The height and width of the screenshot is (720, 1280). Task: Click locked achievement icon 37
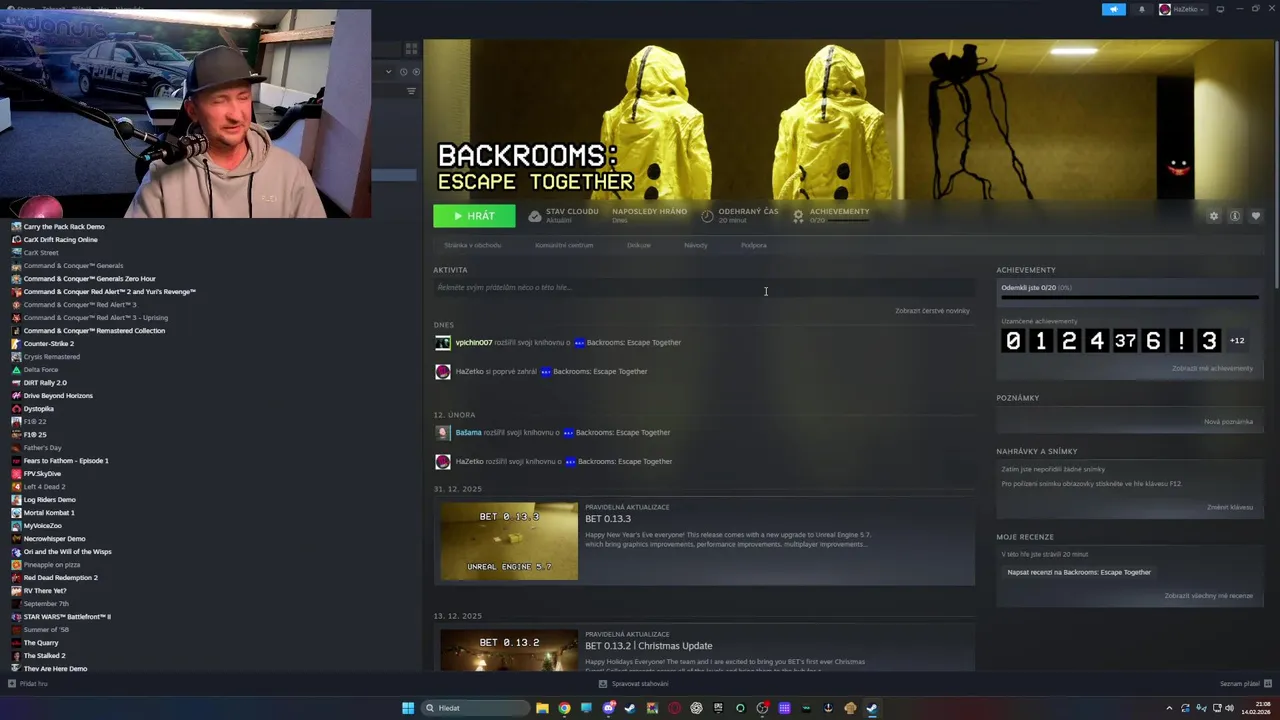[1125, 341]
